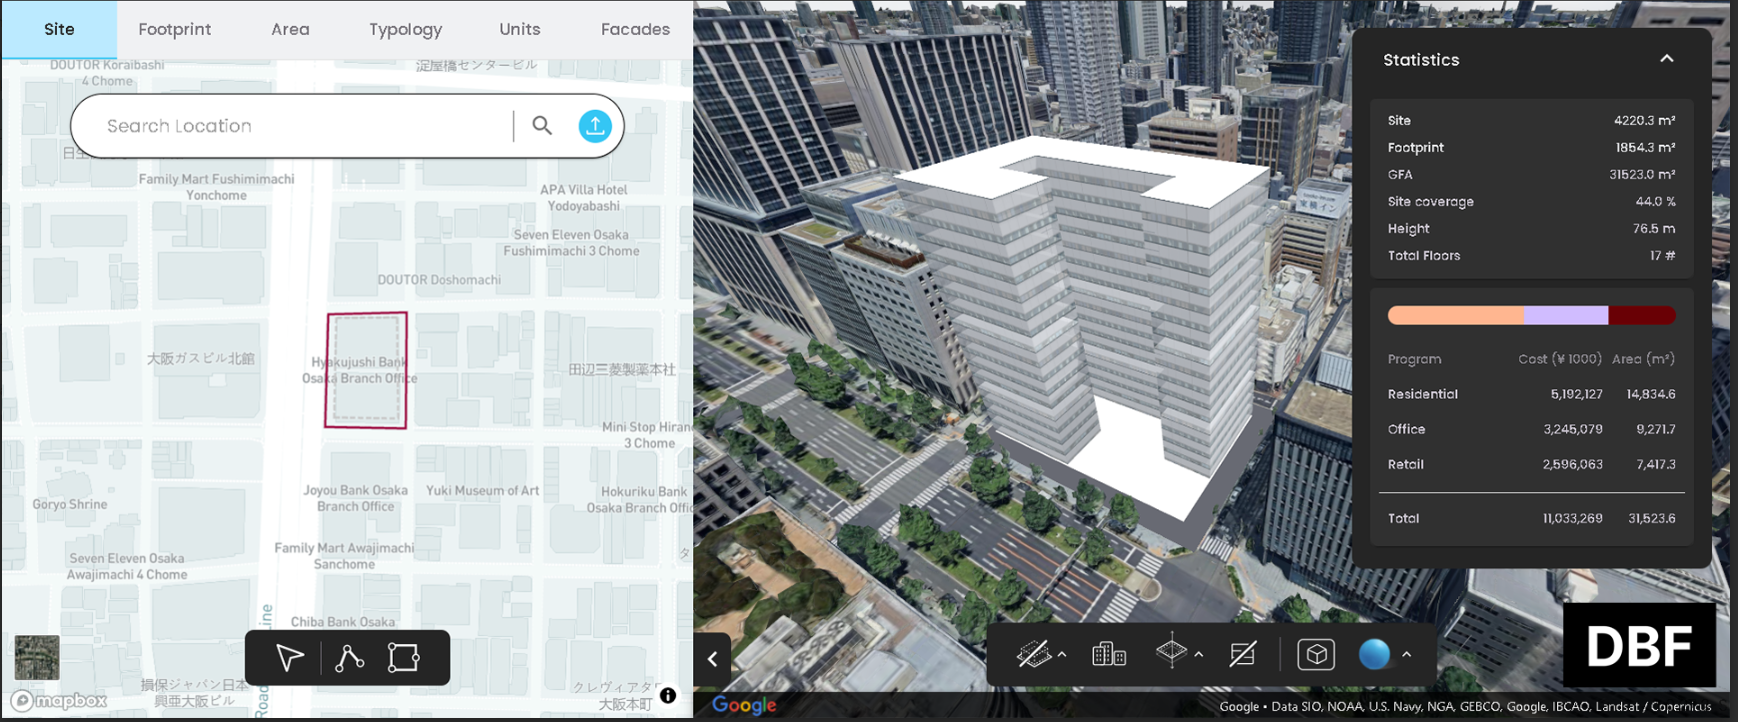Screen dimensions: 1738x722
Task: Open the chevron beside the massing icon
Action: click(x=1062, y=655)
